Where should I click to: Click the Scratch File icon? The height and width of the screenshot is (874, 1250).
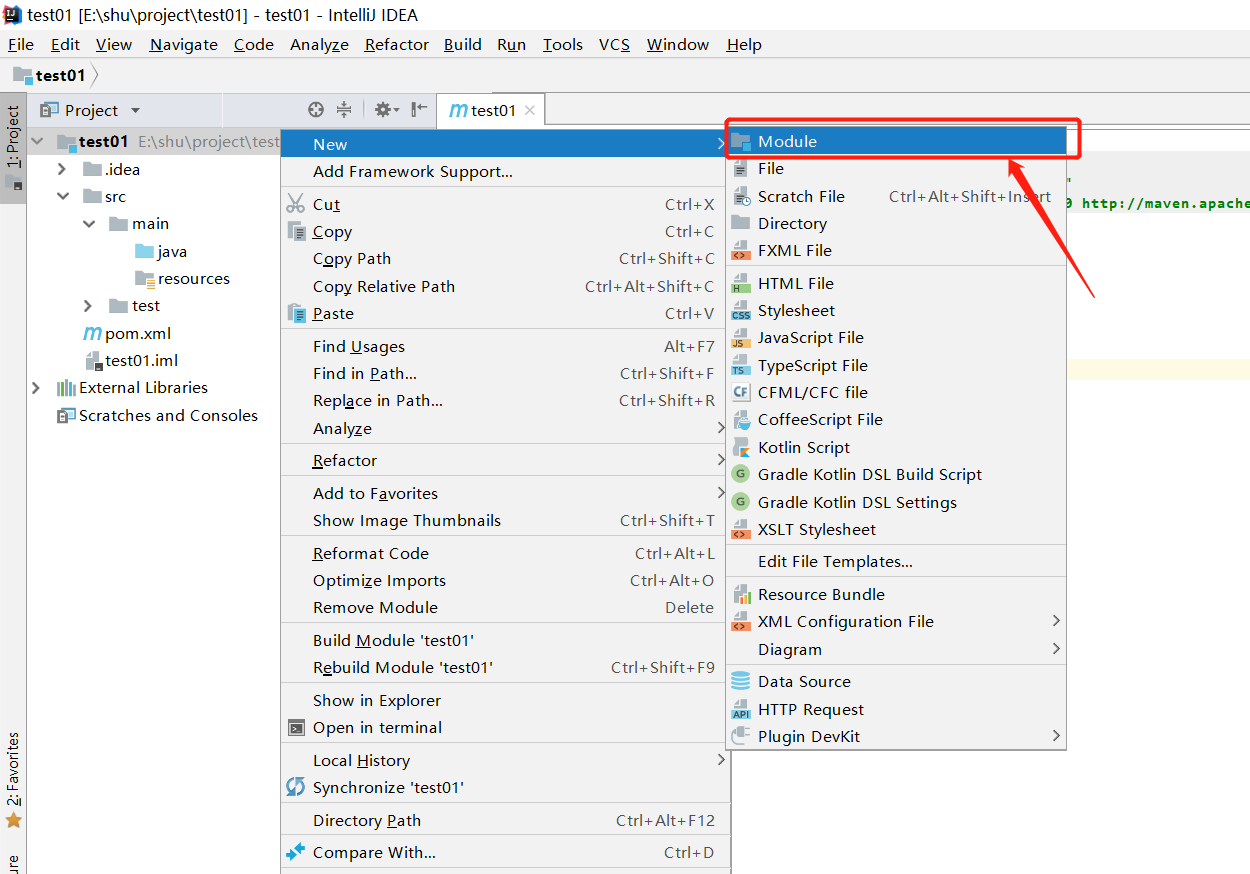coord(741,196)
